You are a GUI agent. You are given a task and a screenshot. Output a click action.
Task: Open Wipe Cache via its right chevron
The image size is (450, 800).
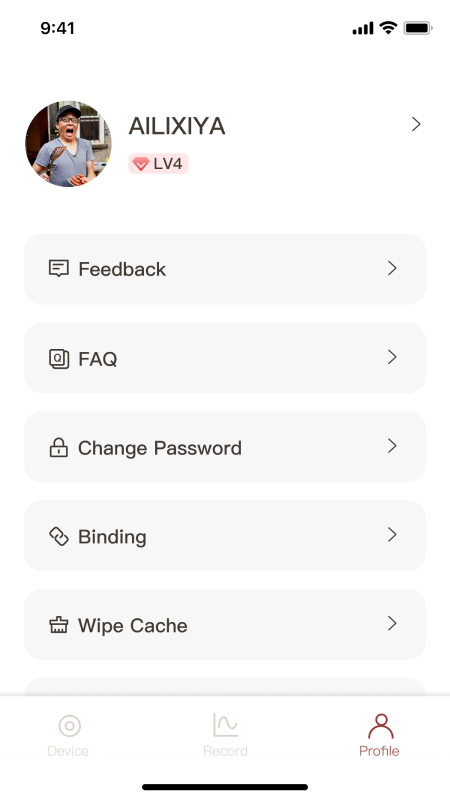[392, 623]
